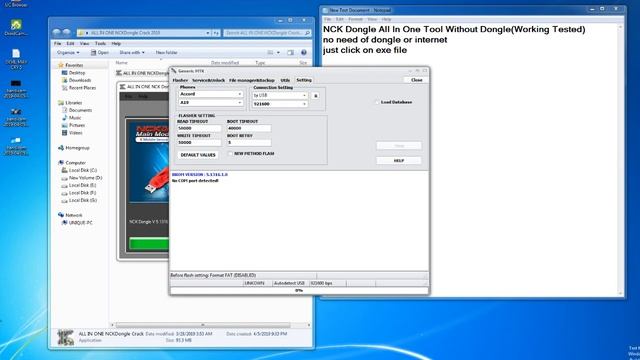Toggle the preview pane icon
The height and width of the screenshot is (360, 640).
pos(291,53)
